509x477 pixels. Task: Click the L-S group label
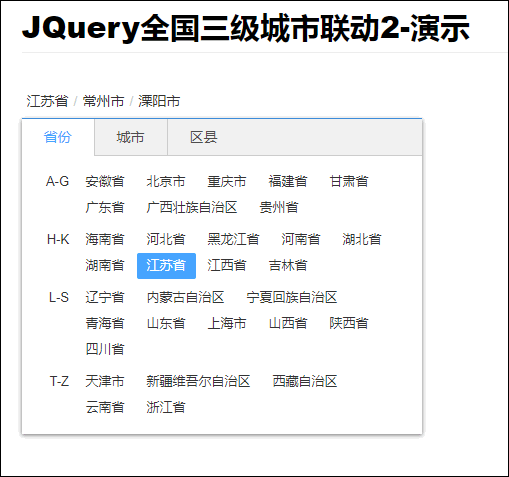pyautogui.click(x=59, y=297)
